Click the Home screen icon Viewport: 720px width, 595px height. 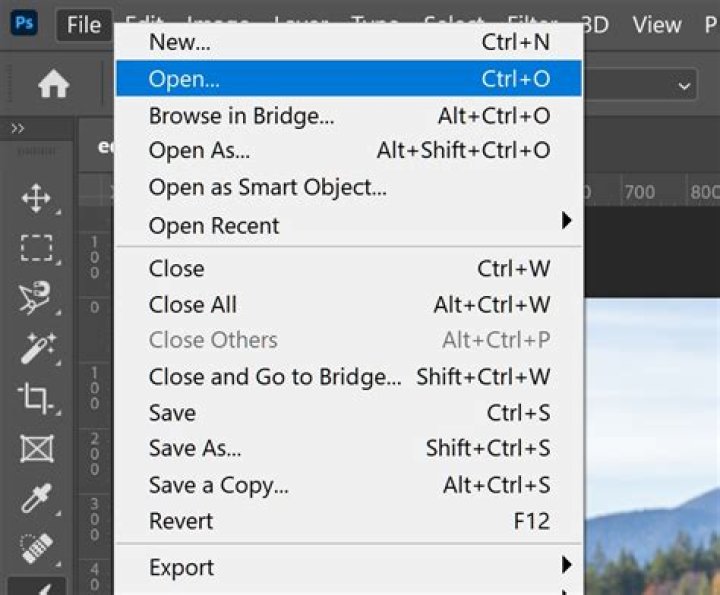click(53, 85)
